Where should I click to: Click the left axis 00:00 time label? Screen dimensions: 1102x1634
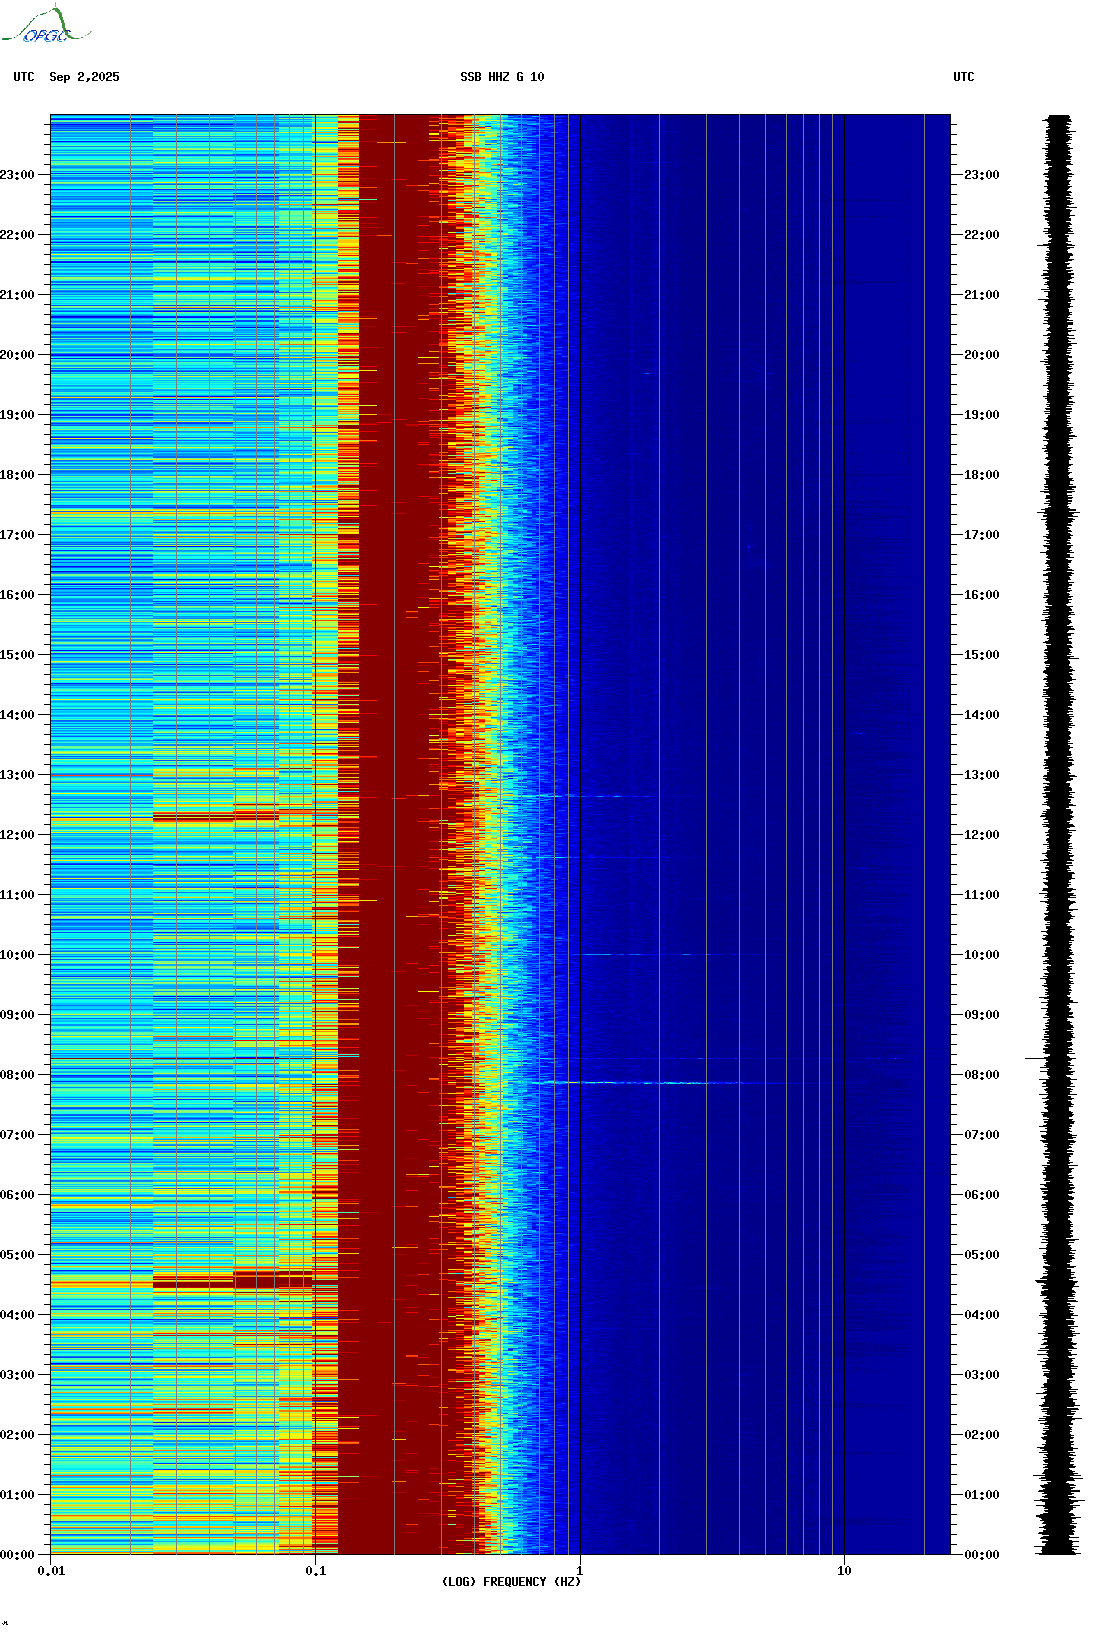tap(17, 1555)
